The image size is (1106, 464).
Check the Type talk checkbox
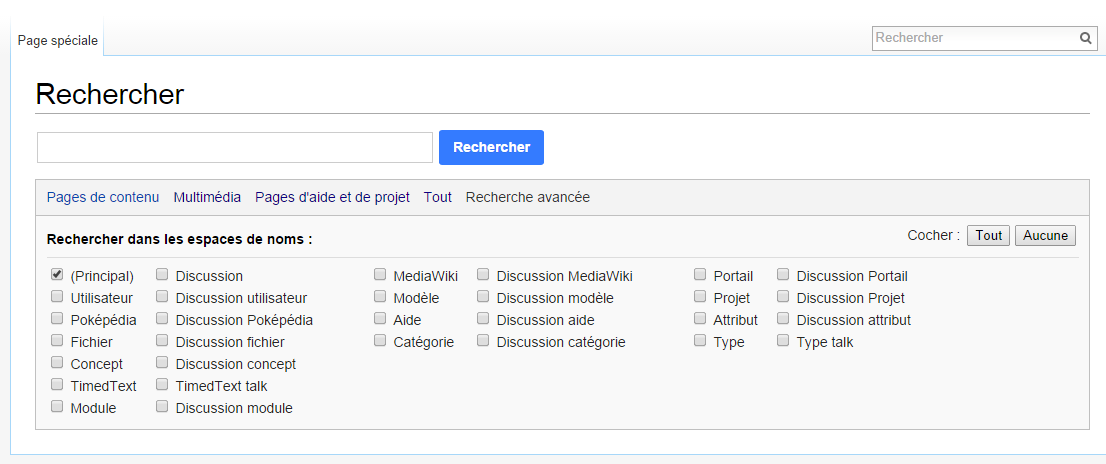pos(783,340)
